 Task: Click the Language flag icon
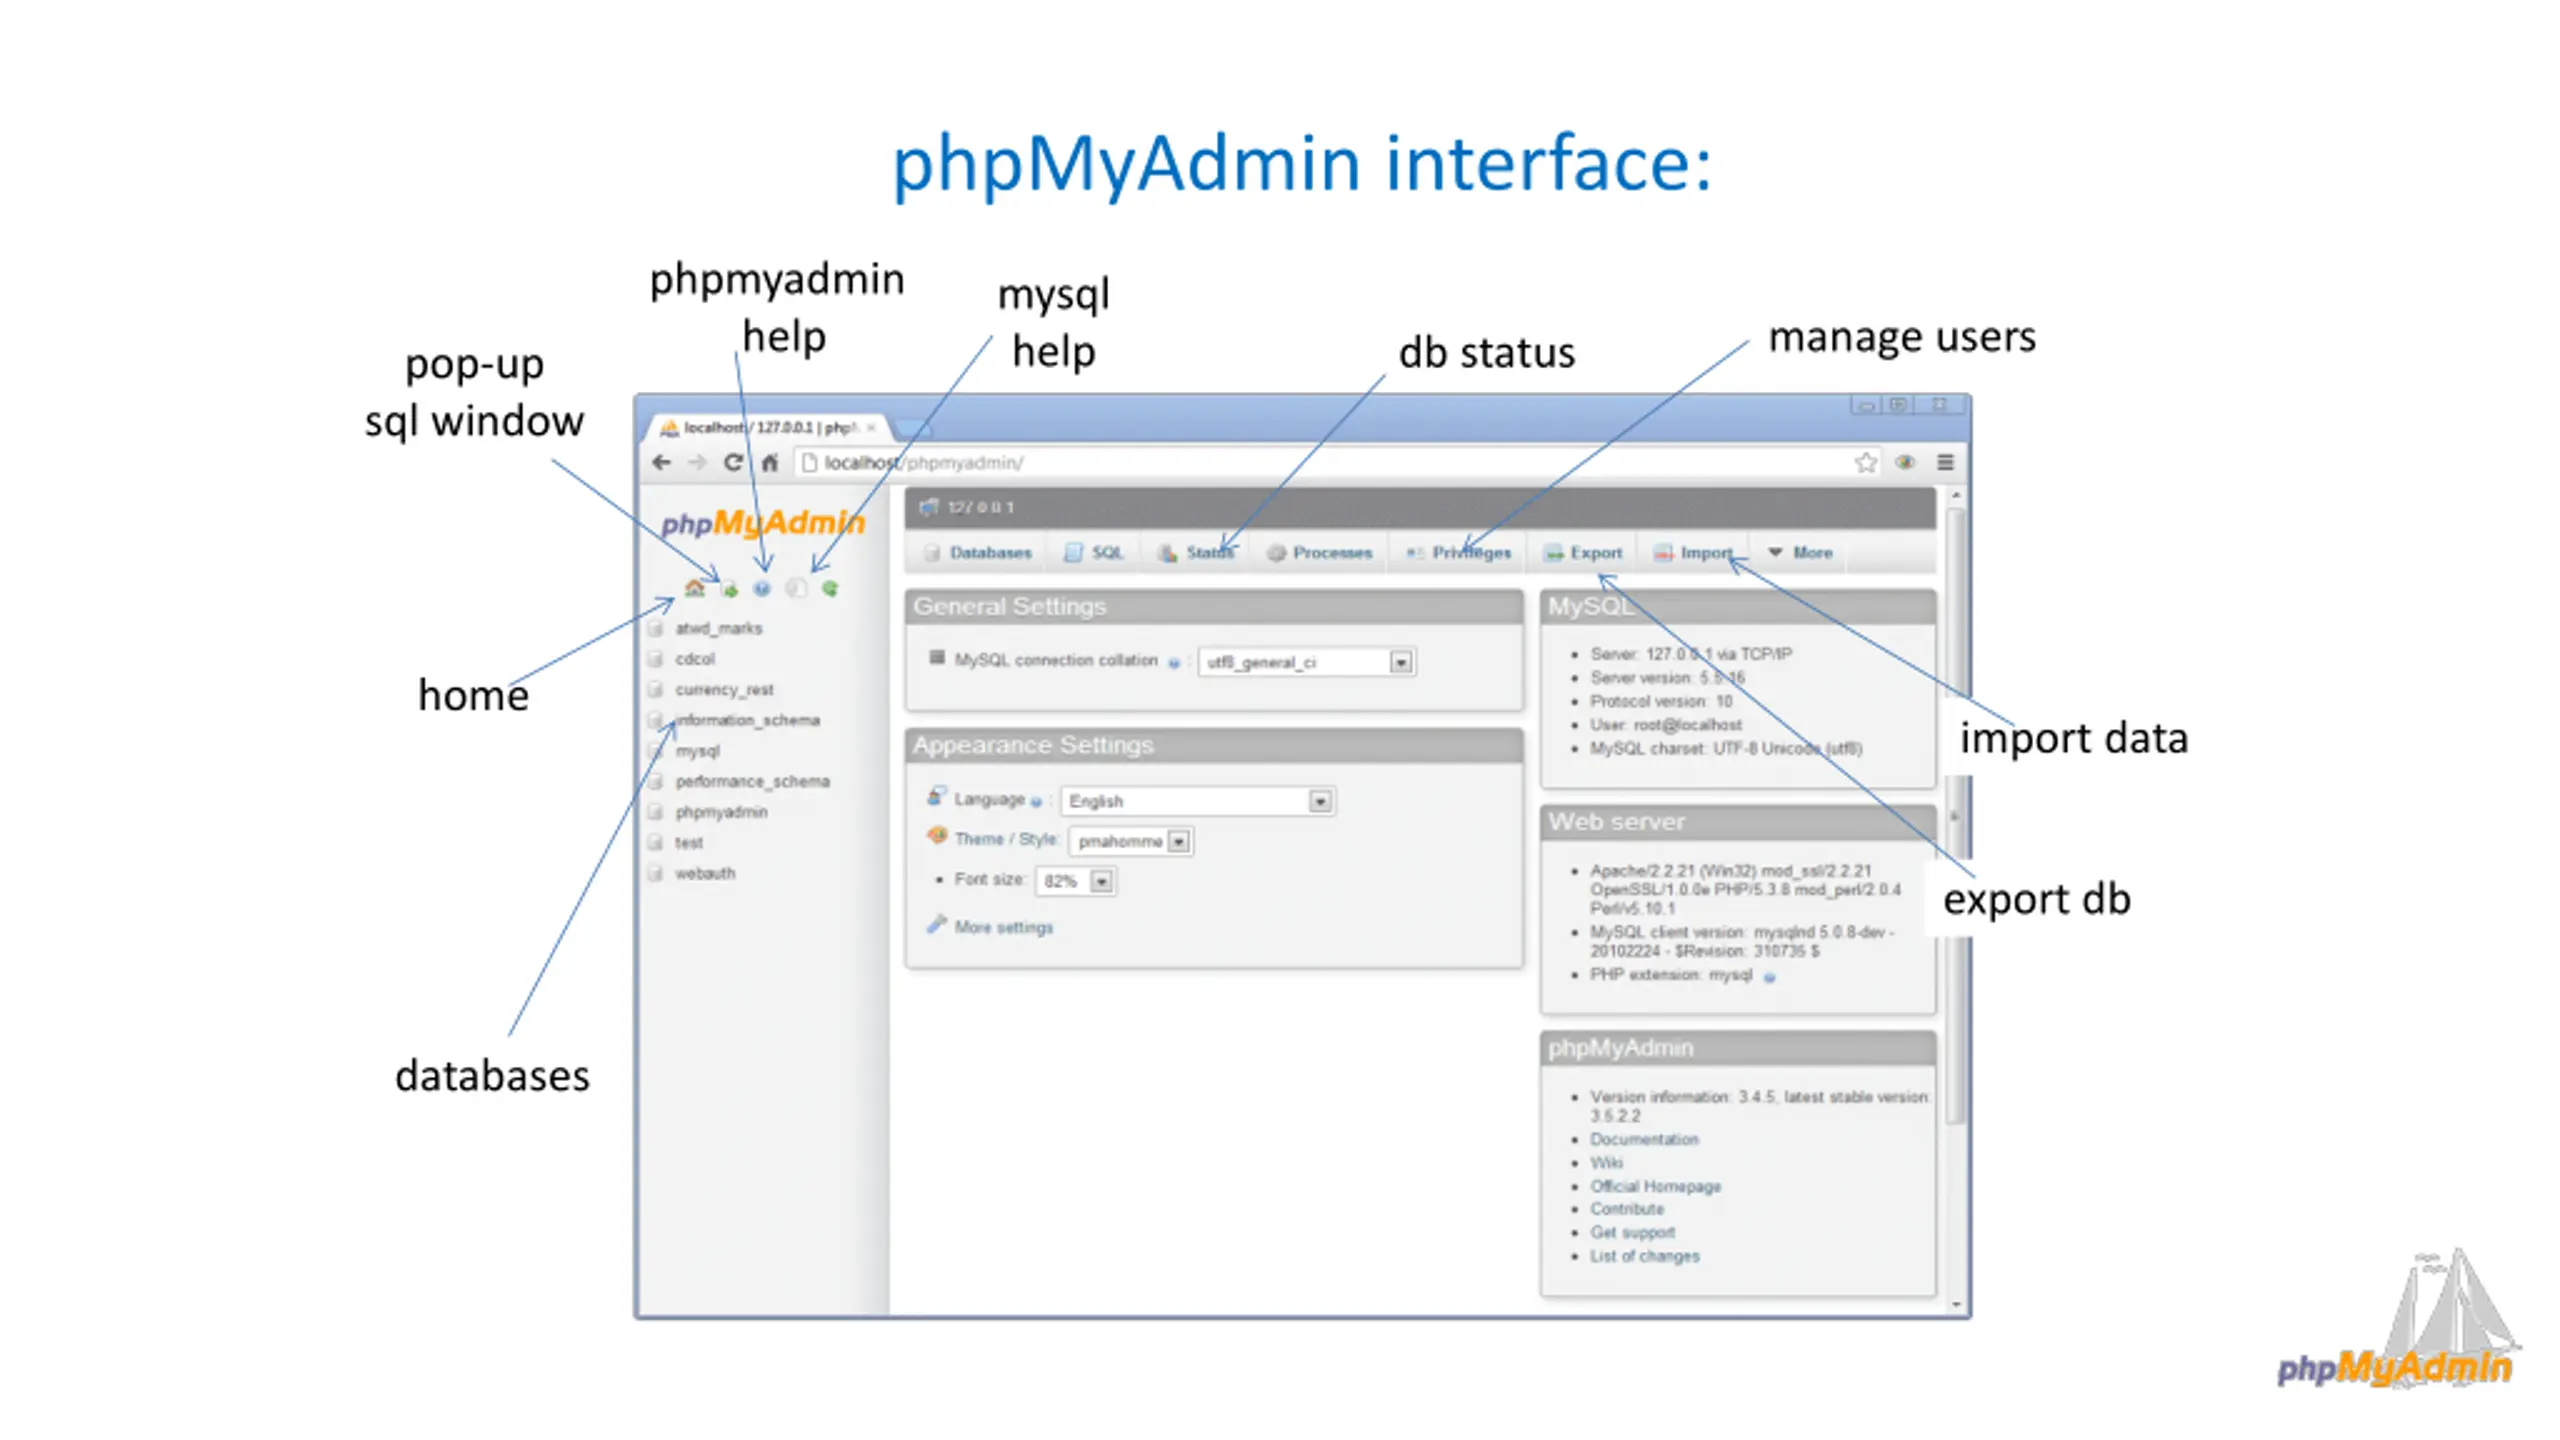click(x=936, y=796)
